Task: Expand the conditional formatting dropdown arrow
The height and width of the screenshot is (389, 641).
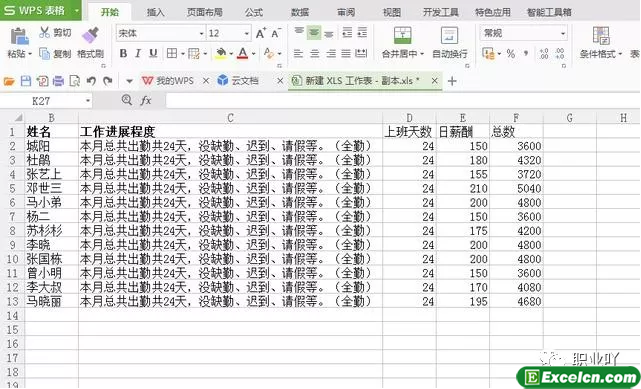Action: tap(620, 54)
